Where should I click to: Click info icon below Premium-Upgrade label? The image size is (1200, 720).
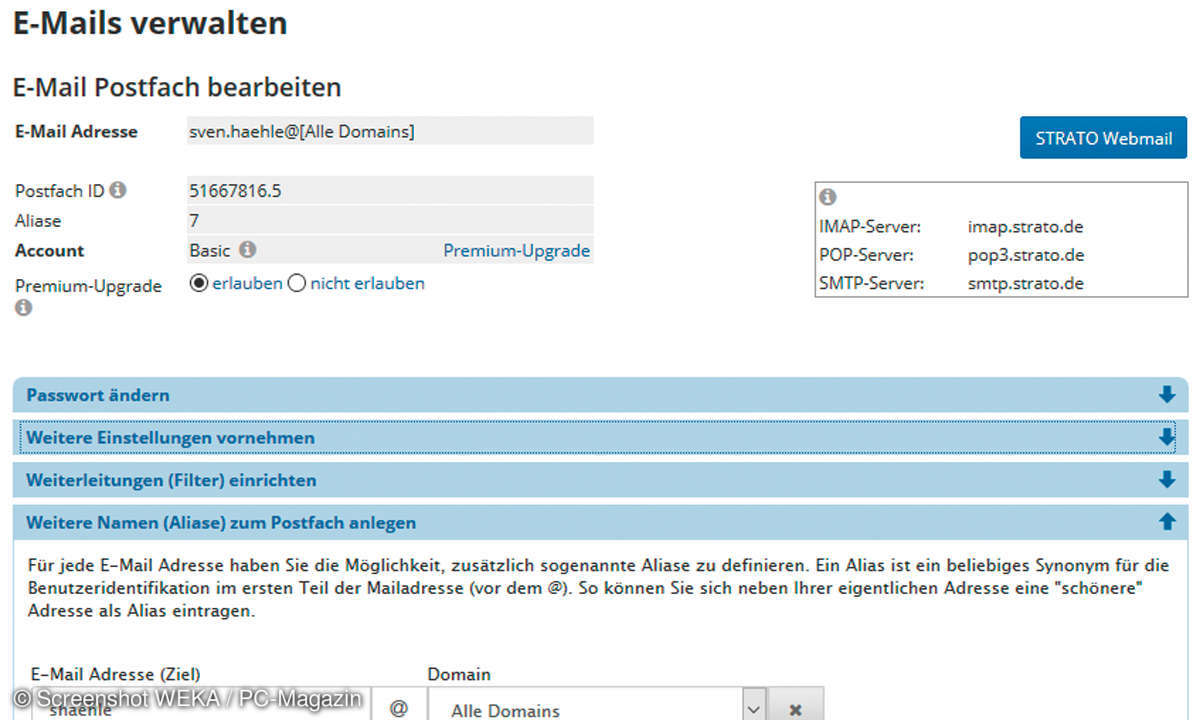(x=23, y=307)
